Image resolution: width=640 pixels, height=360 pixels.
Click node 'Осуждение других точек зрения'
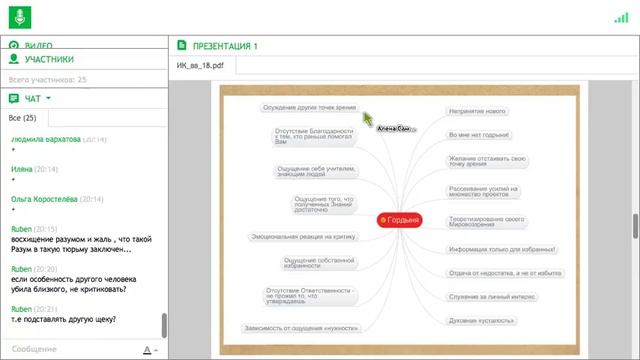click(x=309, y=107)
